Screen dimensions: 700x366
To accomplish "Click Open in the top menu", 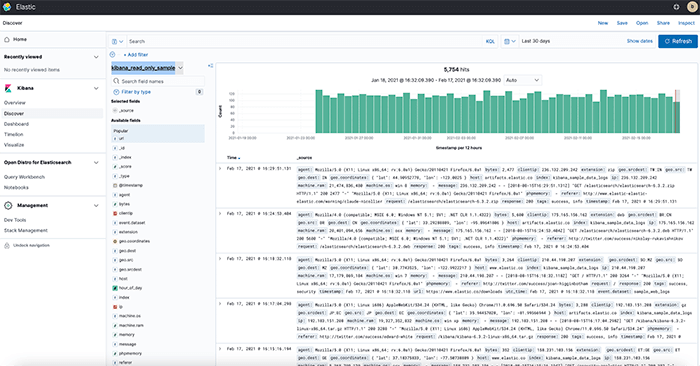I will tap(642, 23).
